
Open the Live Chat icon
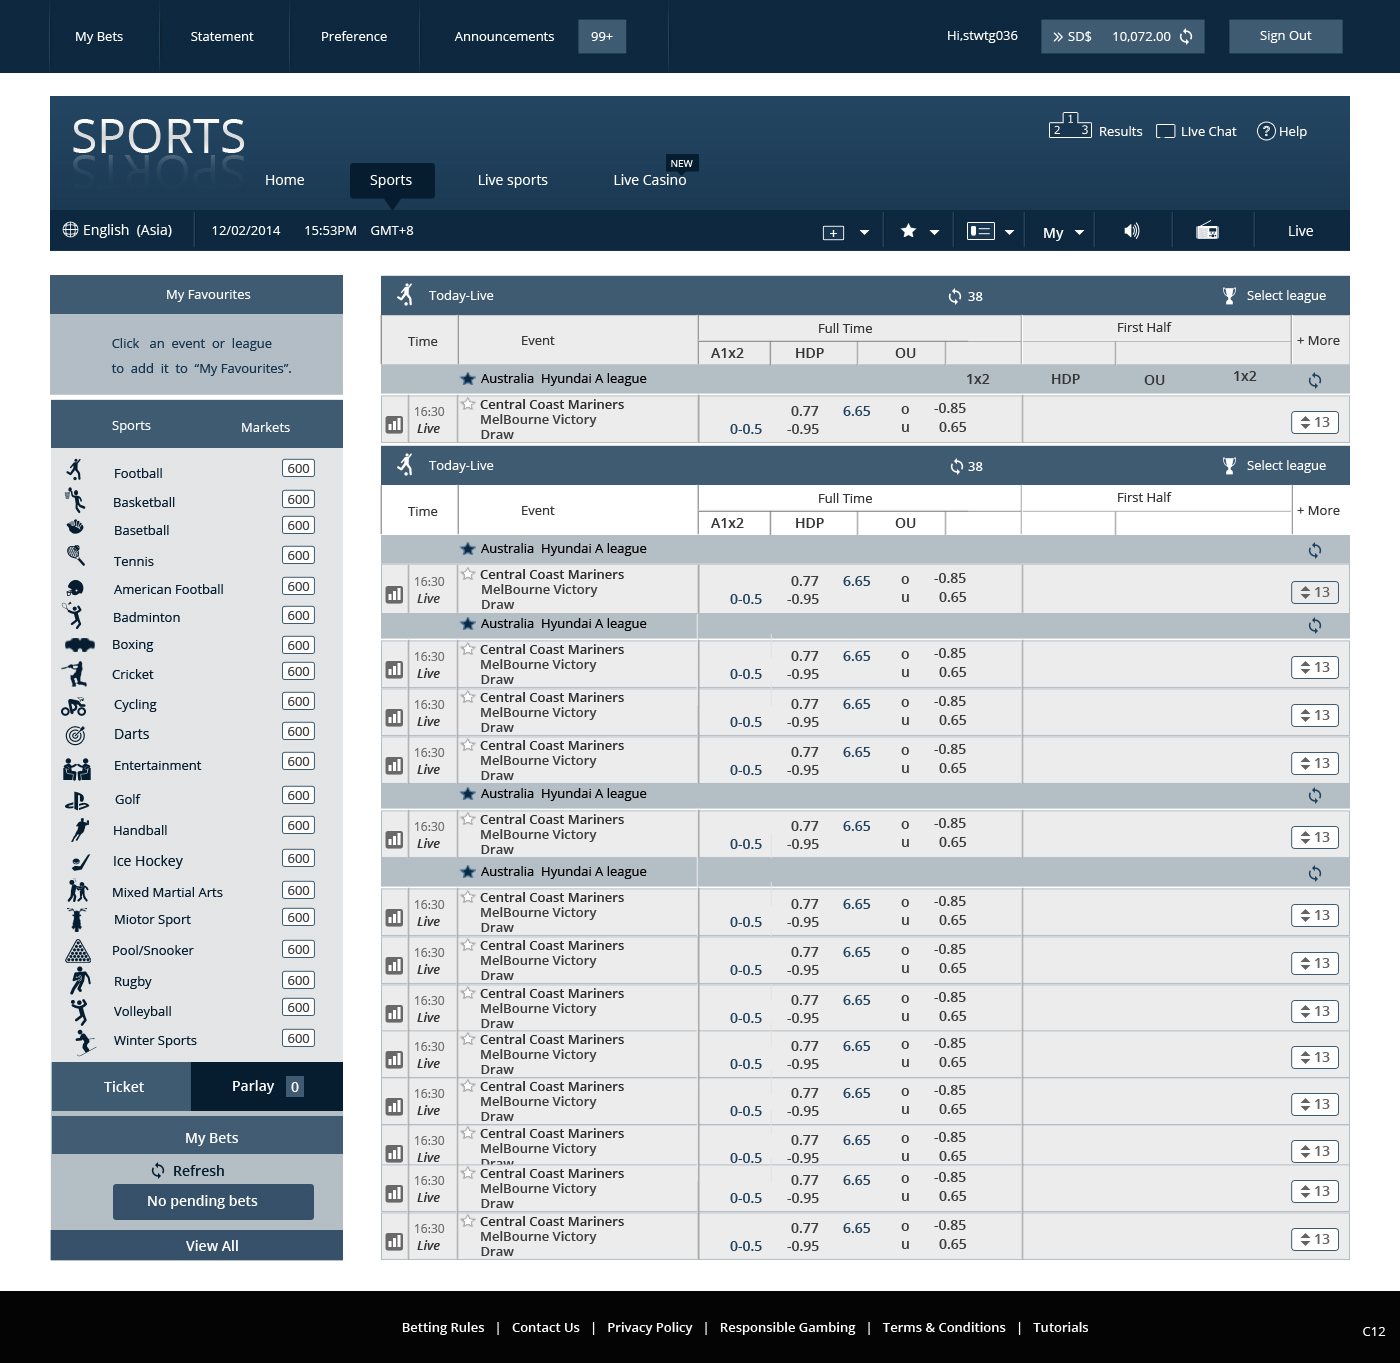point(1165,131)
